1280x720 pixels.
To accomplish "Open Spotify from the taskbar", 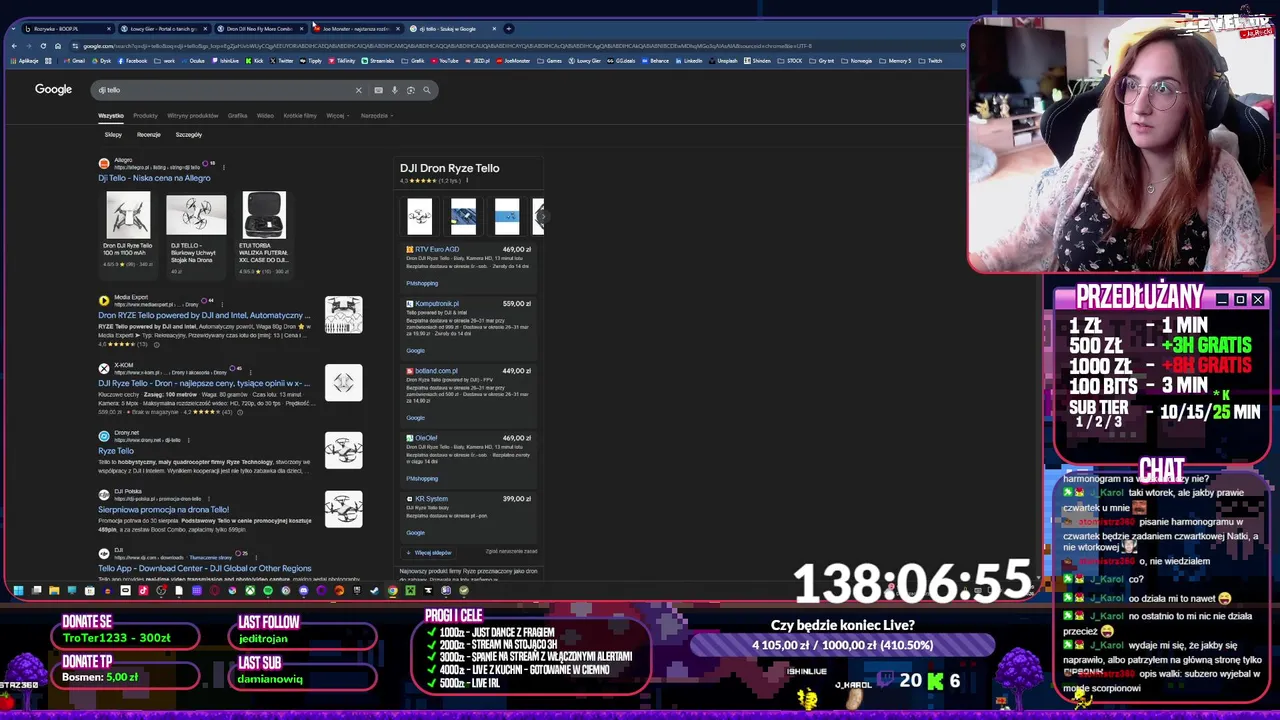I will click(267, 590).
